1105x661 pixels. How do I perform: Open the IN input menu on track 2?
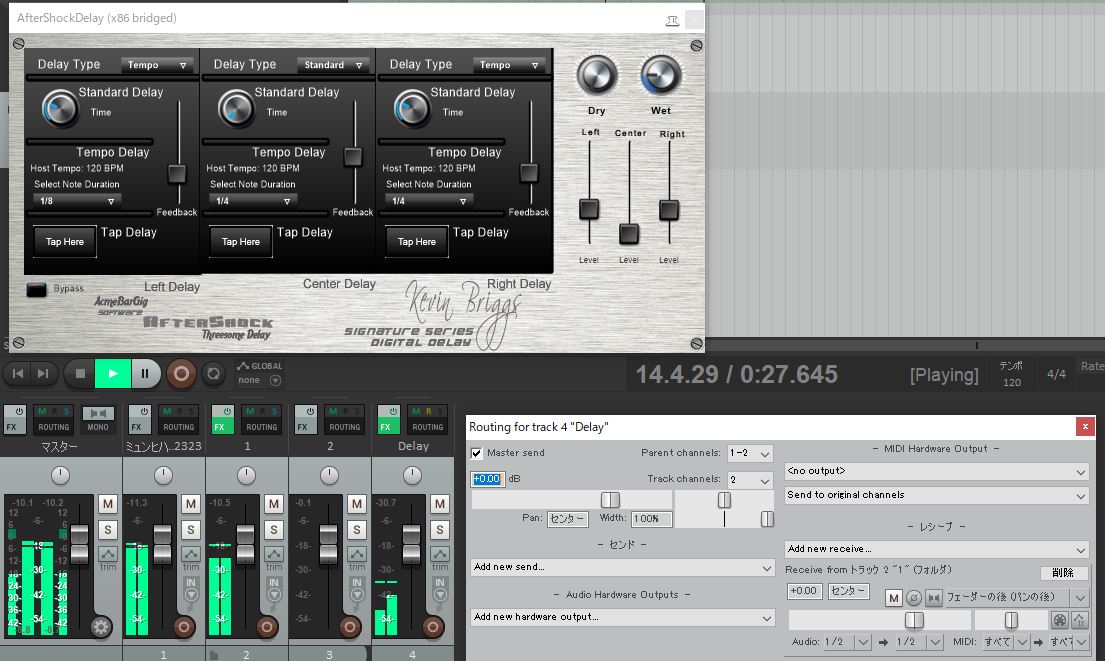[x=357, y=589]
